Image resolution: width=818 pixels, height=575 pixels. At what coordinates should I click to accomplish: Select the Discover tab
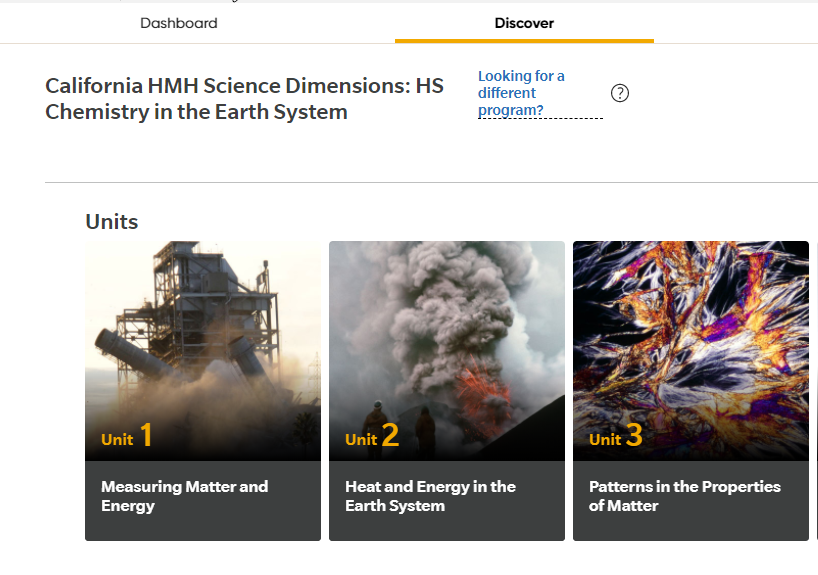click(x=524, y=23)
